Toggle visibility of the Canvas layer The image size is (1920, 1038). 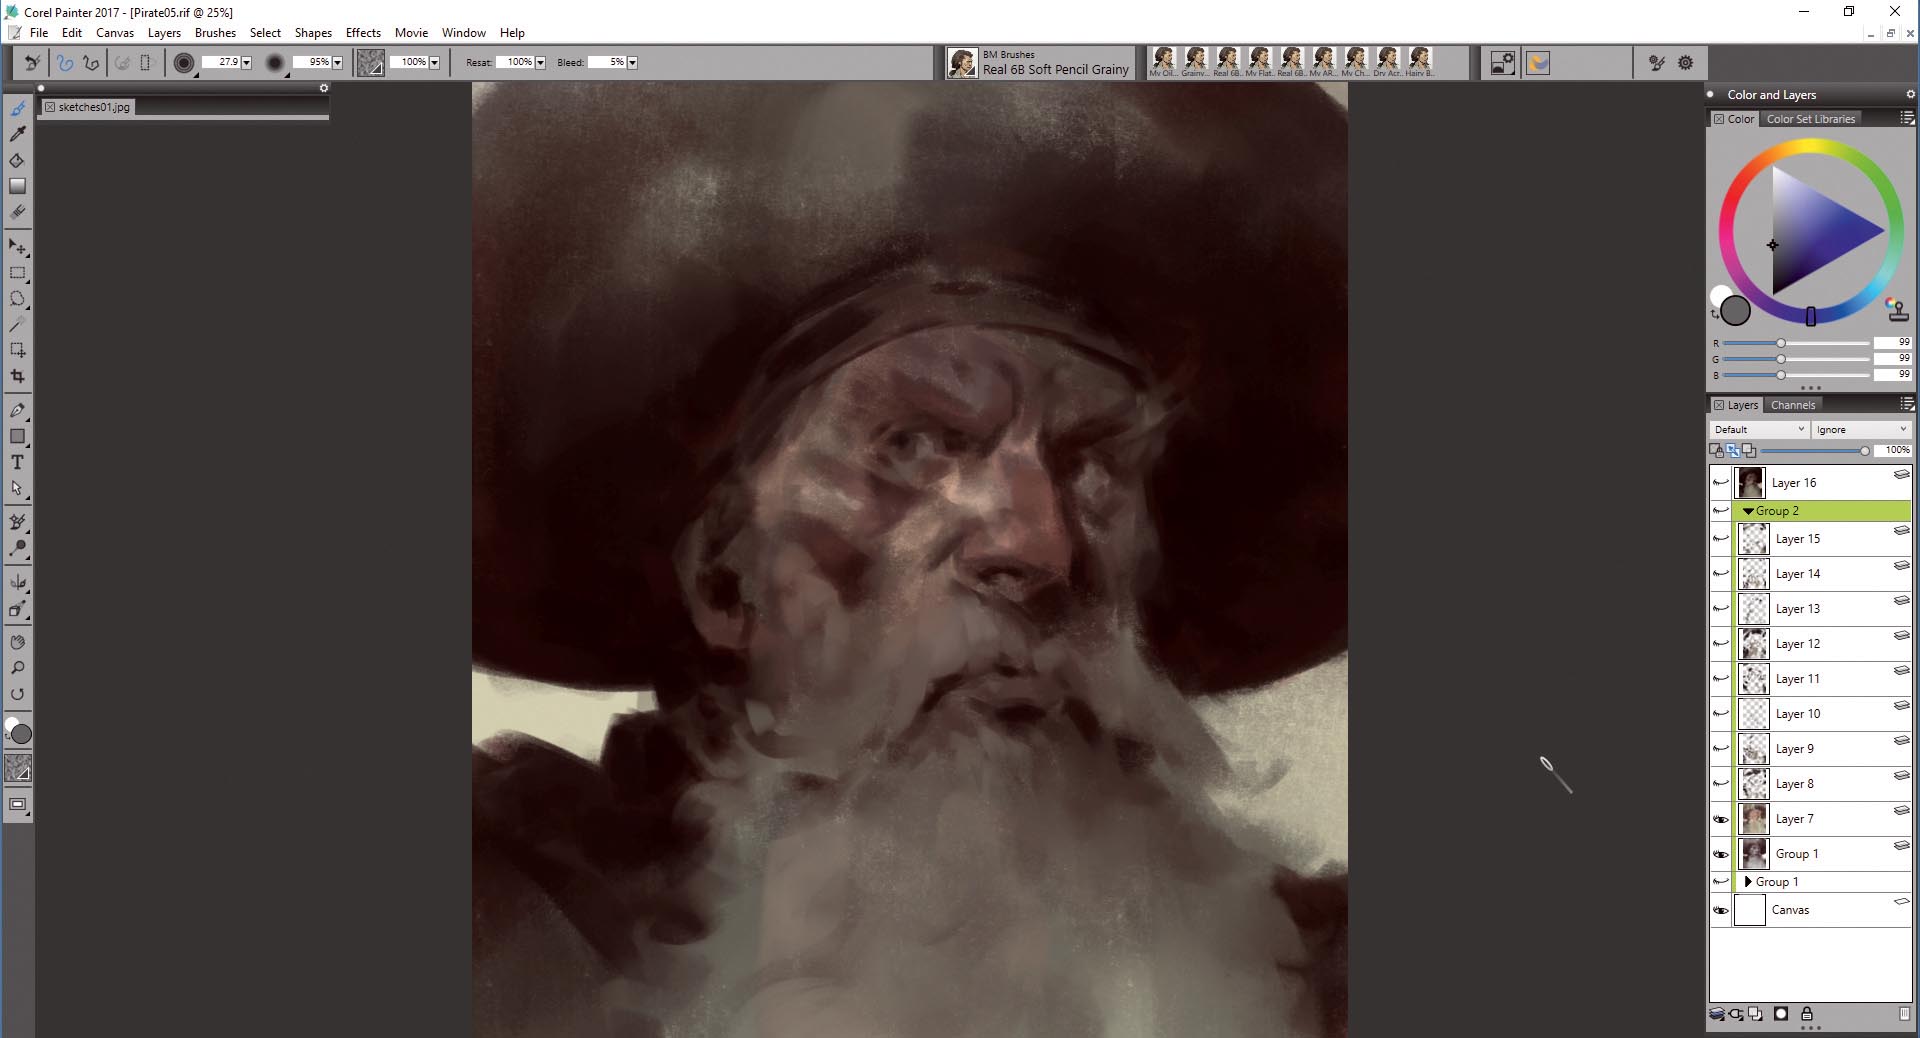point(1720,910)
